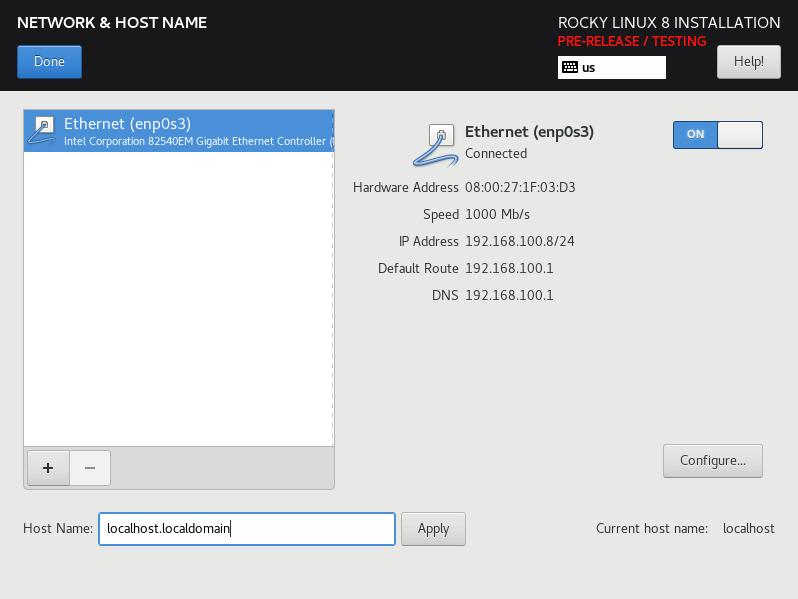Screen dimensions: 798x599
Task: Click the PRE-RELEASE / TESTING label
Action: click(x=632, y=41)
